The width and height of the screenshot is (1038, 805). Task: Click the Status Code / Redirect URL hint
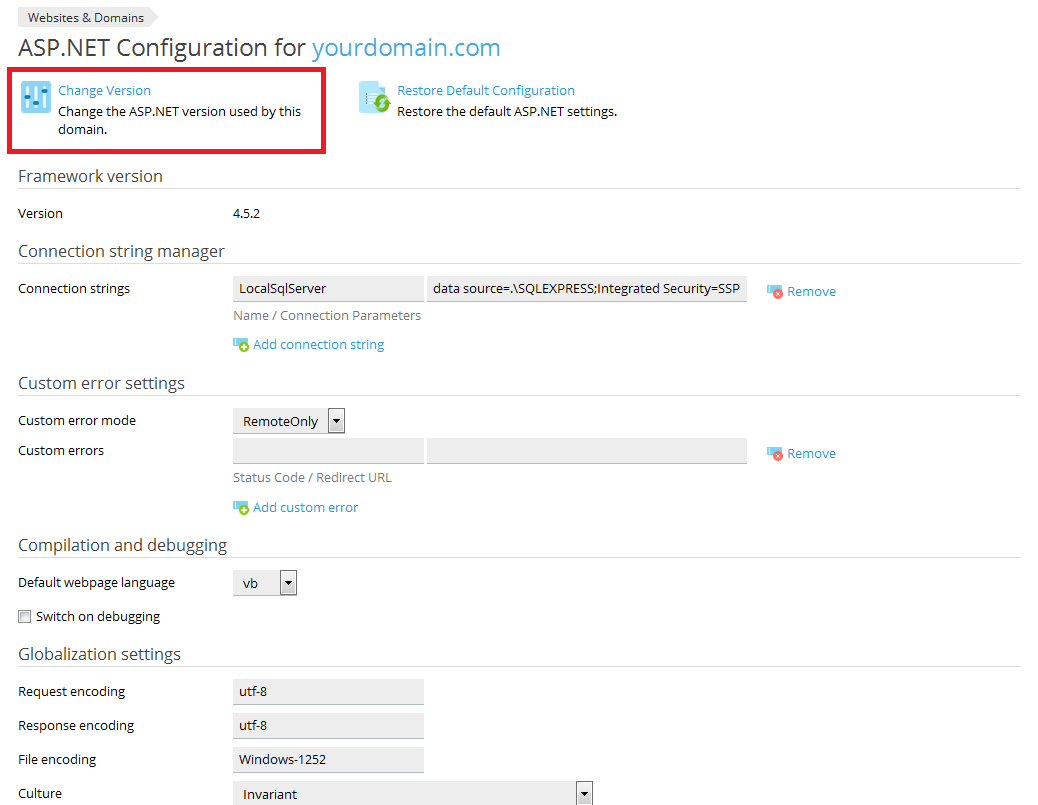click(x=312, y=478)
